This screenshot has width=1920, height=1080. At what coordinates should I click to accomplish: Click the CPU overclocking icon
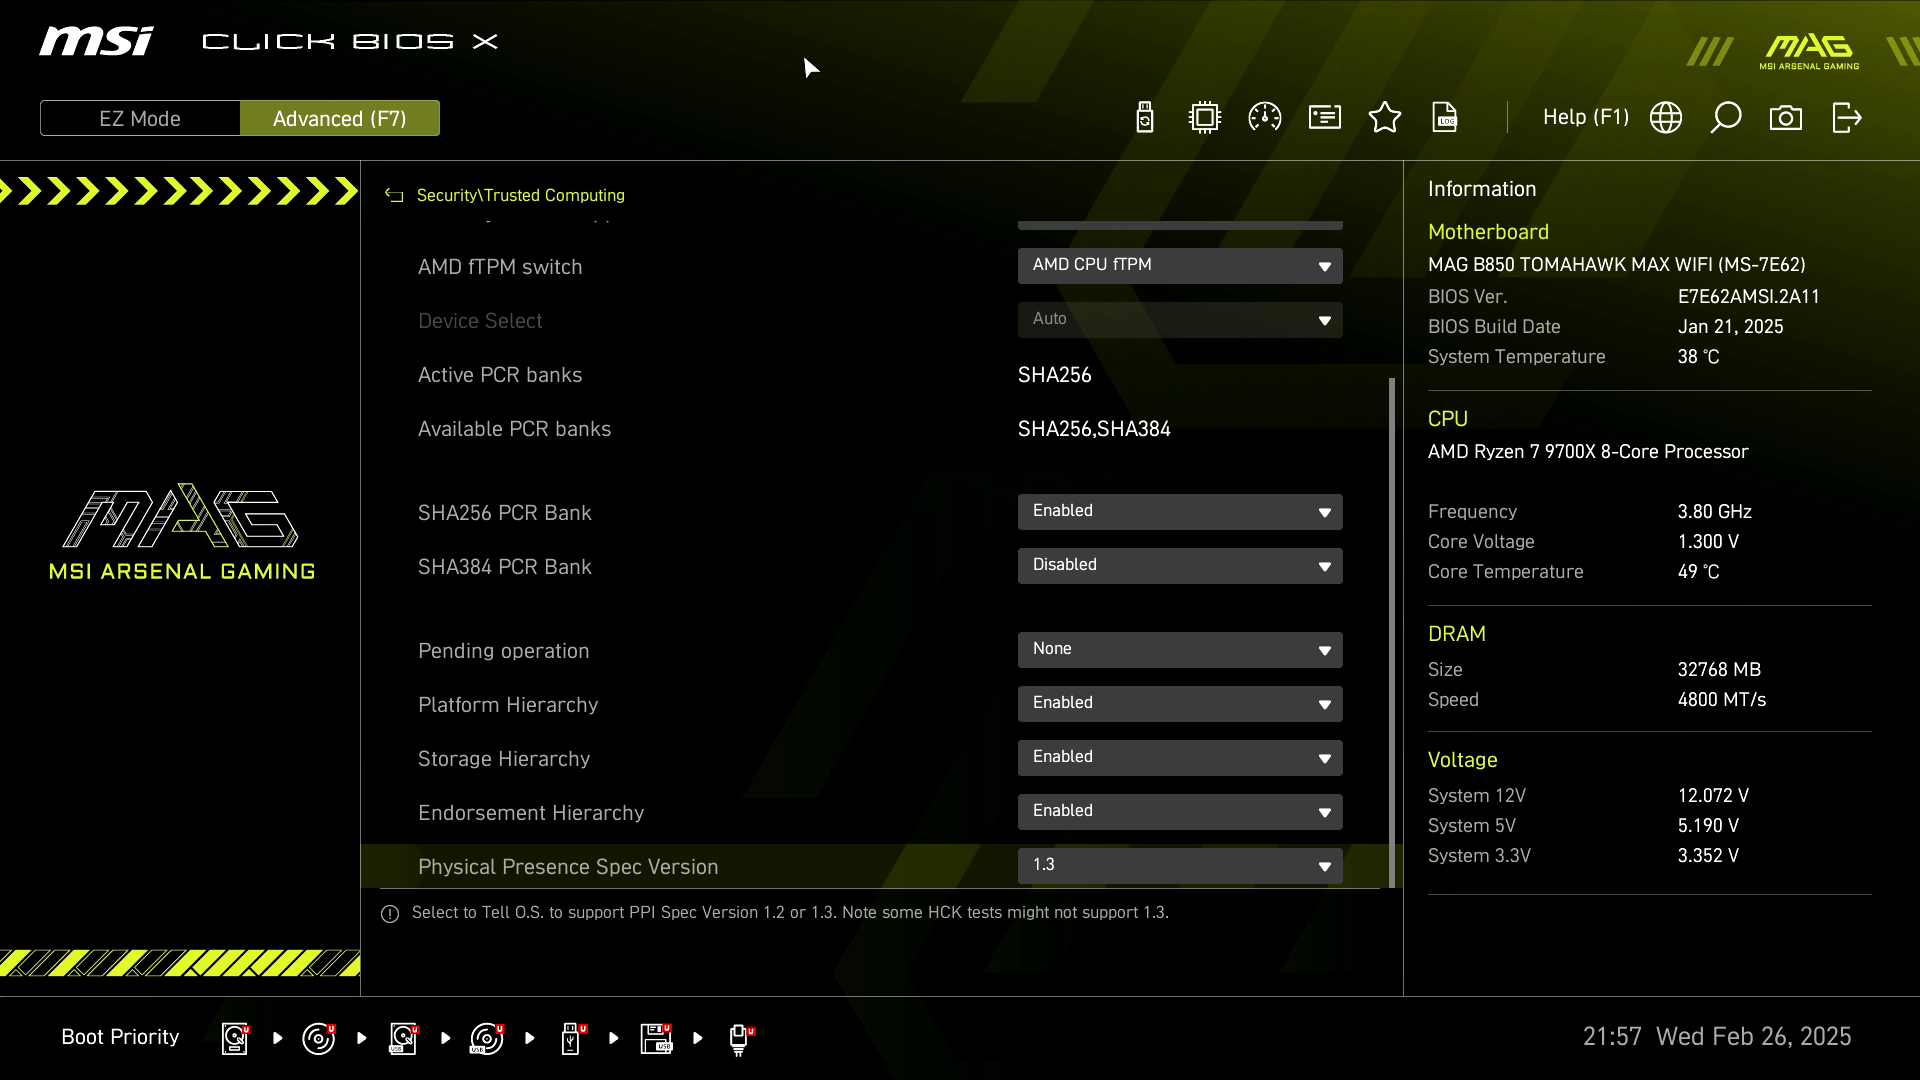(x=1263, y=117)
